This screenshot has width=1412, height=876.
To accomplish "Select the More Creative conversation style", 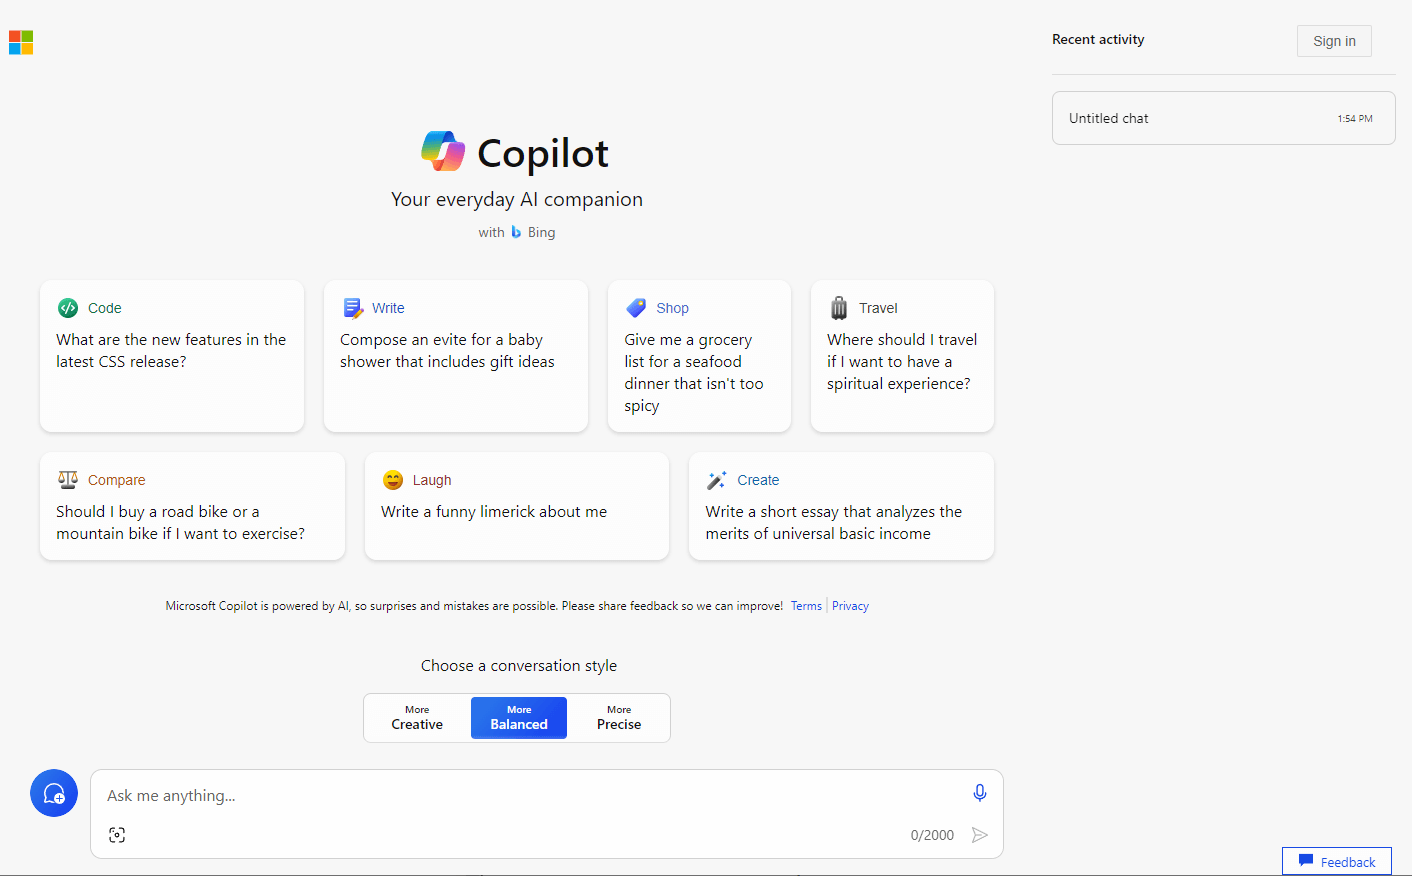I will pos(417,718).
